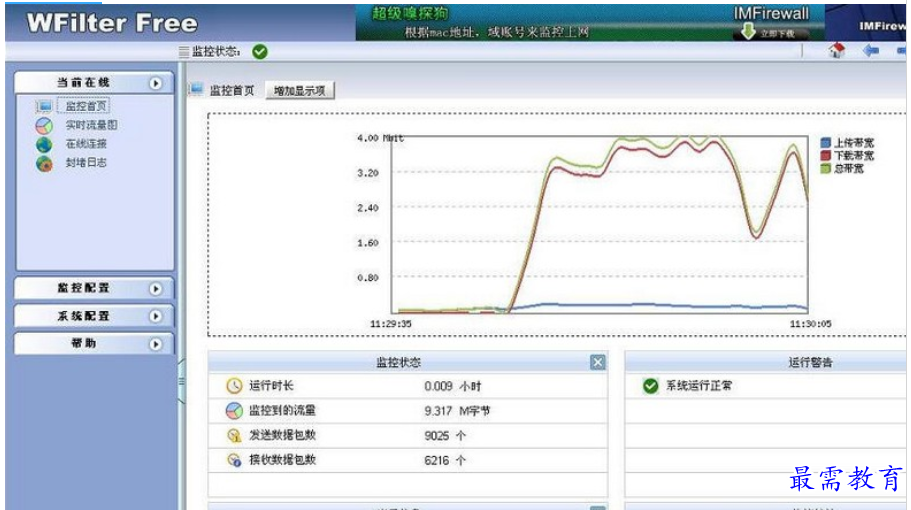Click the 11:30:05 time axis label
This screenshot has height=510, width=911.
pyautogui.click(x=810, y=324)
